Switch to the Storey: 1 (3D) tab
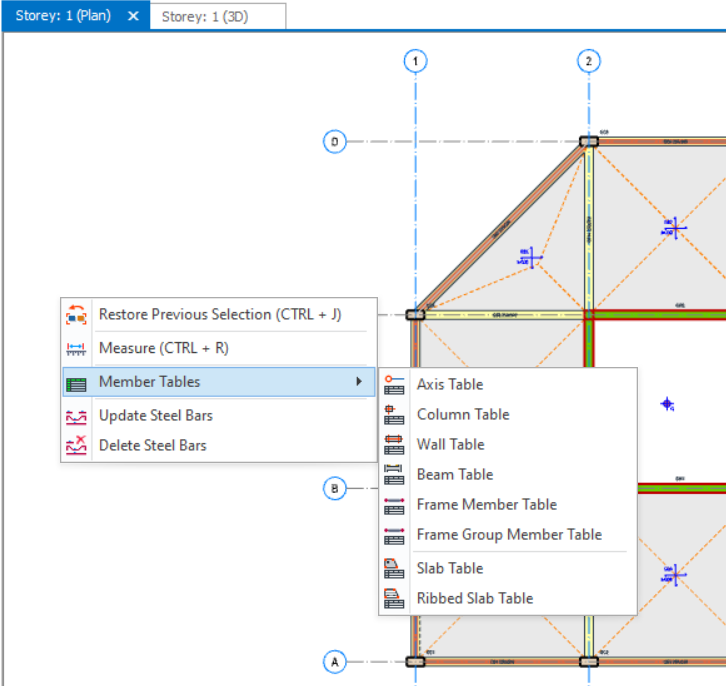The width and height of the screenshot is (726, 686). [204, 16]
